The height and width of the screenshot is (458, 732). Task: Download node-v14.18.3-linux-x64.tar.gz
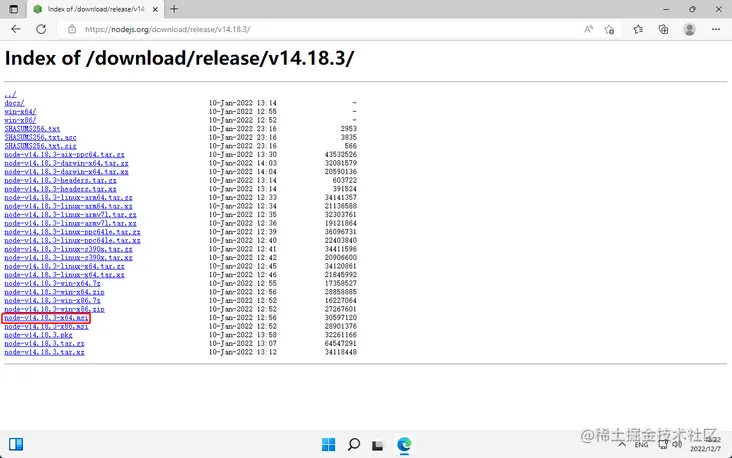64,266
